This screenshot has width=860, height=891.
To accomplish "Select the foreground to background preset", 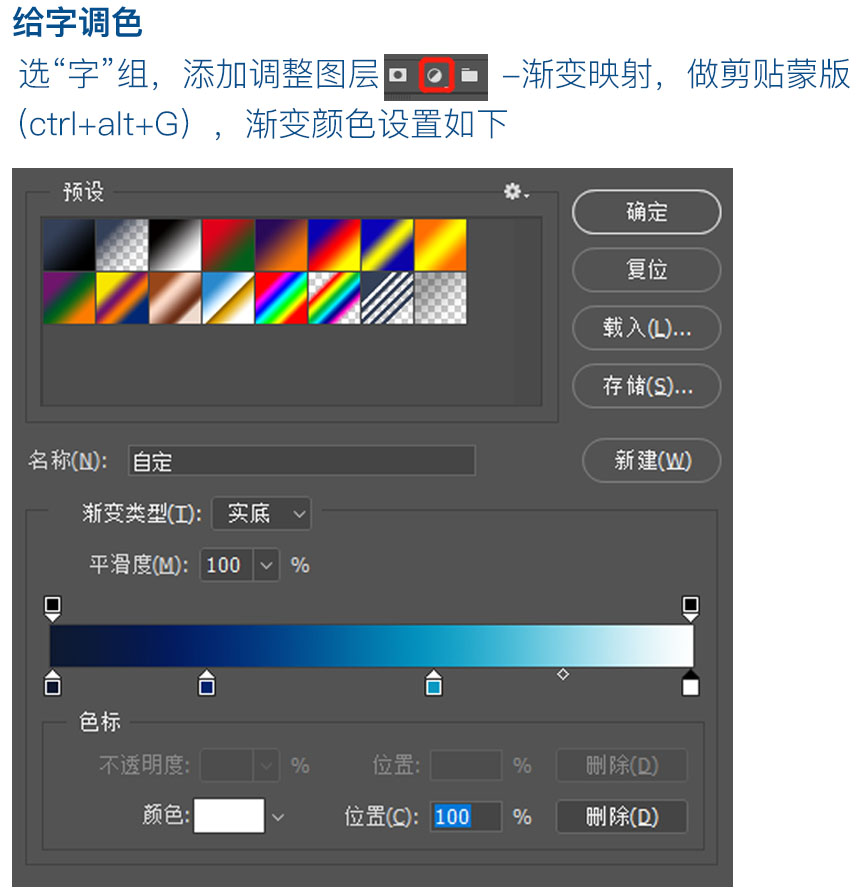I will pos(69,245).
